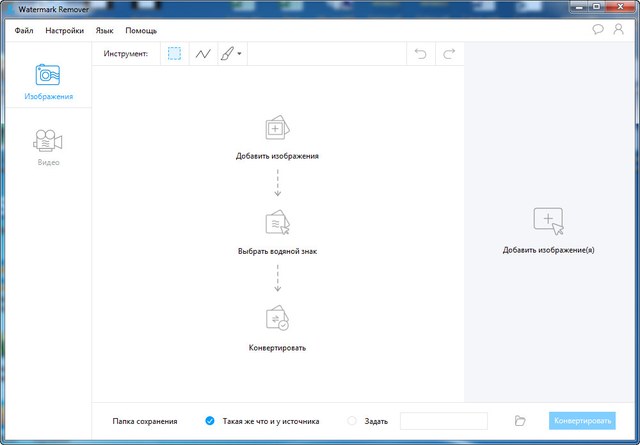The height and width of the screenshot is (445, 640).
Task: Browse for output folder with folder icon
Action: pyautogui.click(x=519, y=421)
